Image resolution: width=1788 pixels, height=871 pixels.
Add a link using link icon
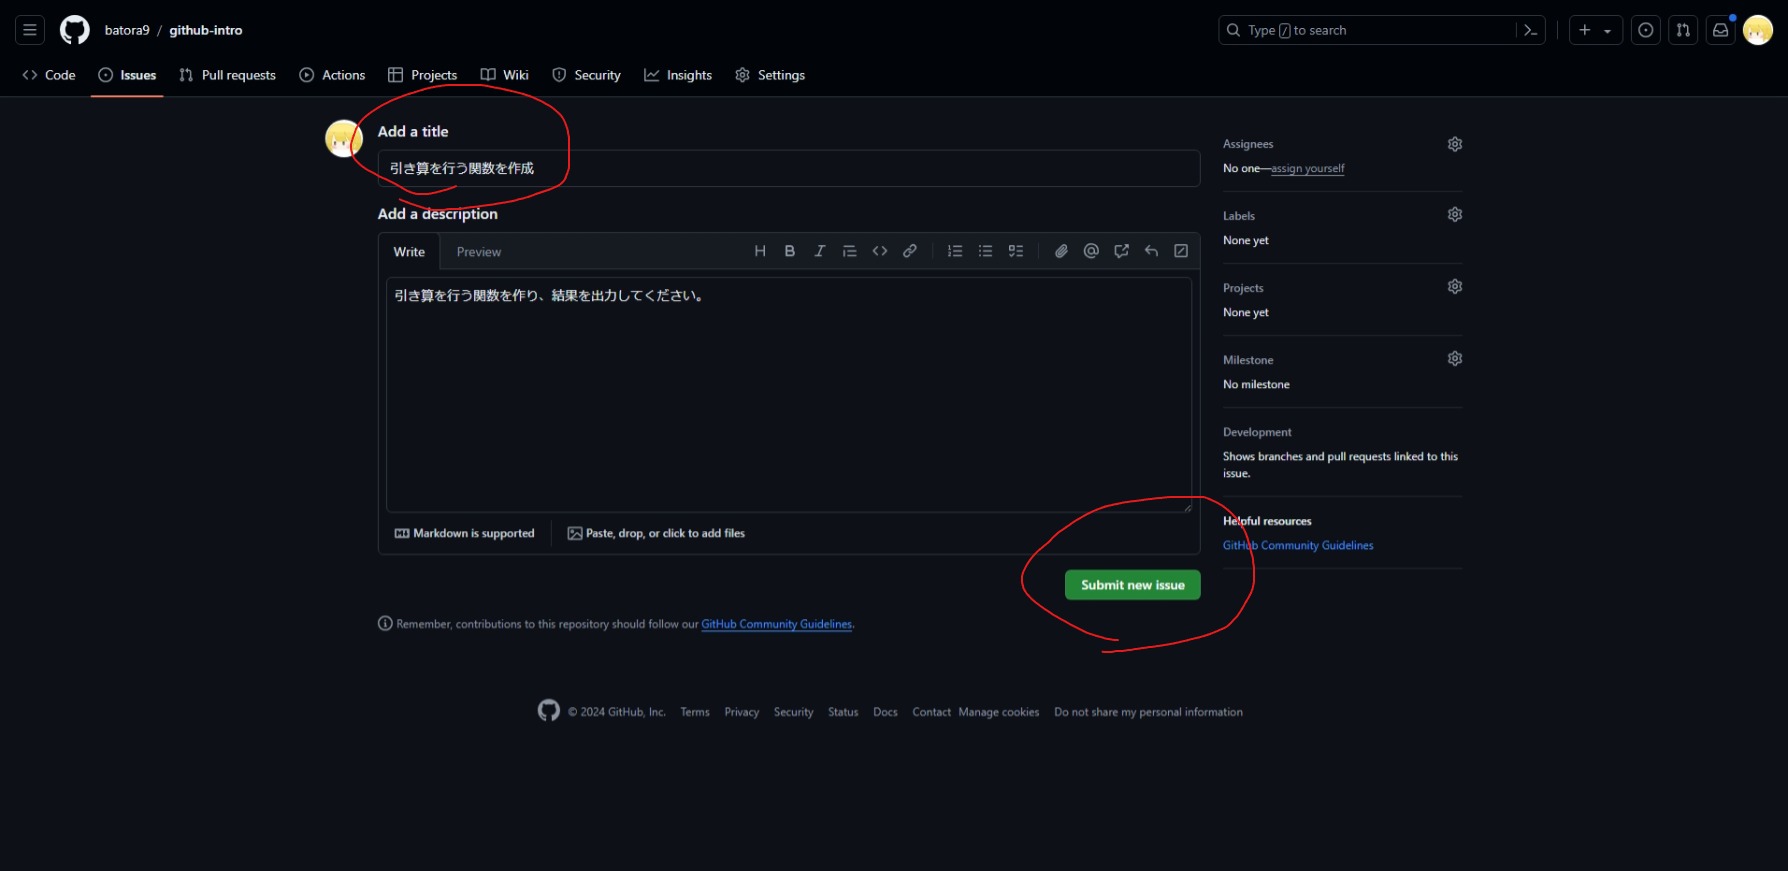(910, 251)
